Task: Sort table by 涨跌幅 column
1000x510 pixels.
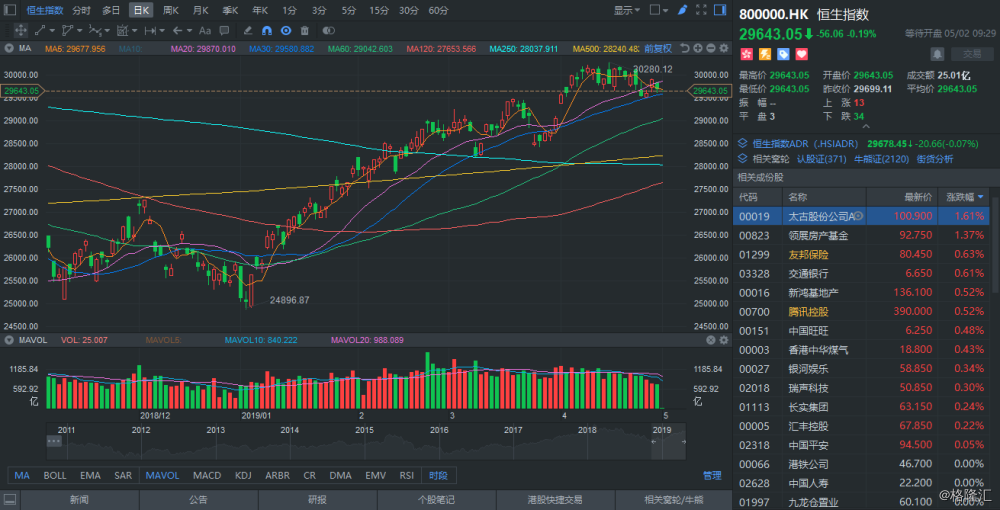Action: (x=964, y=197)
